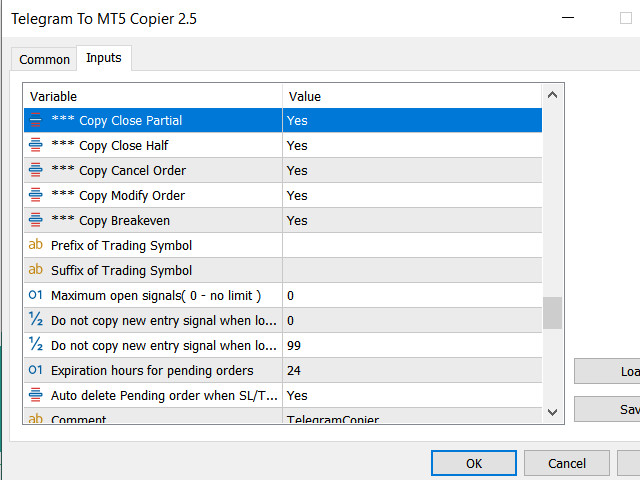
Task: Open the Yes value for Copy Modify Order
Action: (412, 195)
